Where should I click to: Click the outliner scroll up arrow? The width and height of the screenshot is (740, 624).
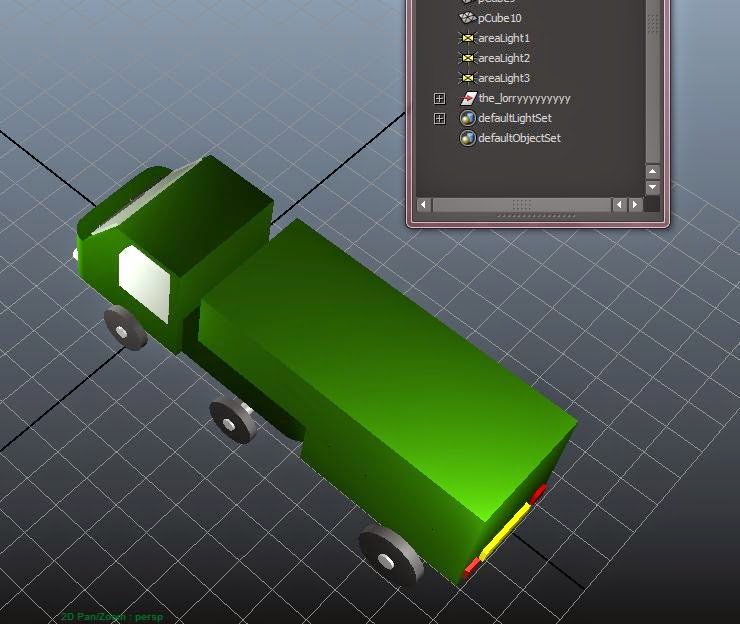[x=652, y=171]
